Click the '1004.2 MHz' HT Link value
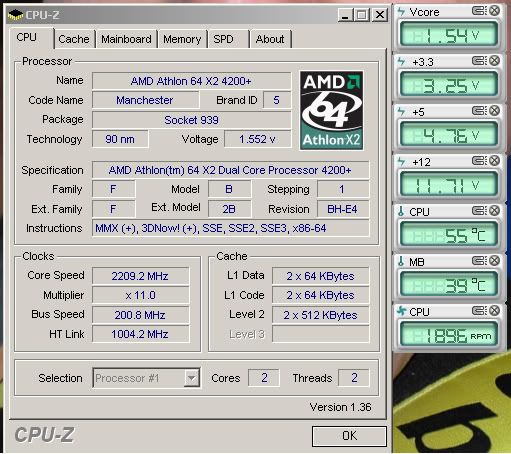 tap(140, 334)
